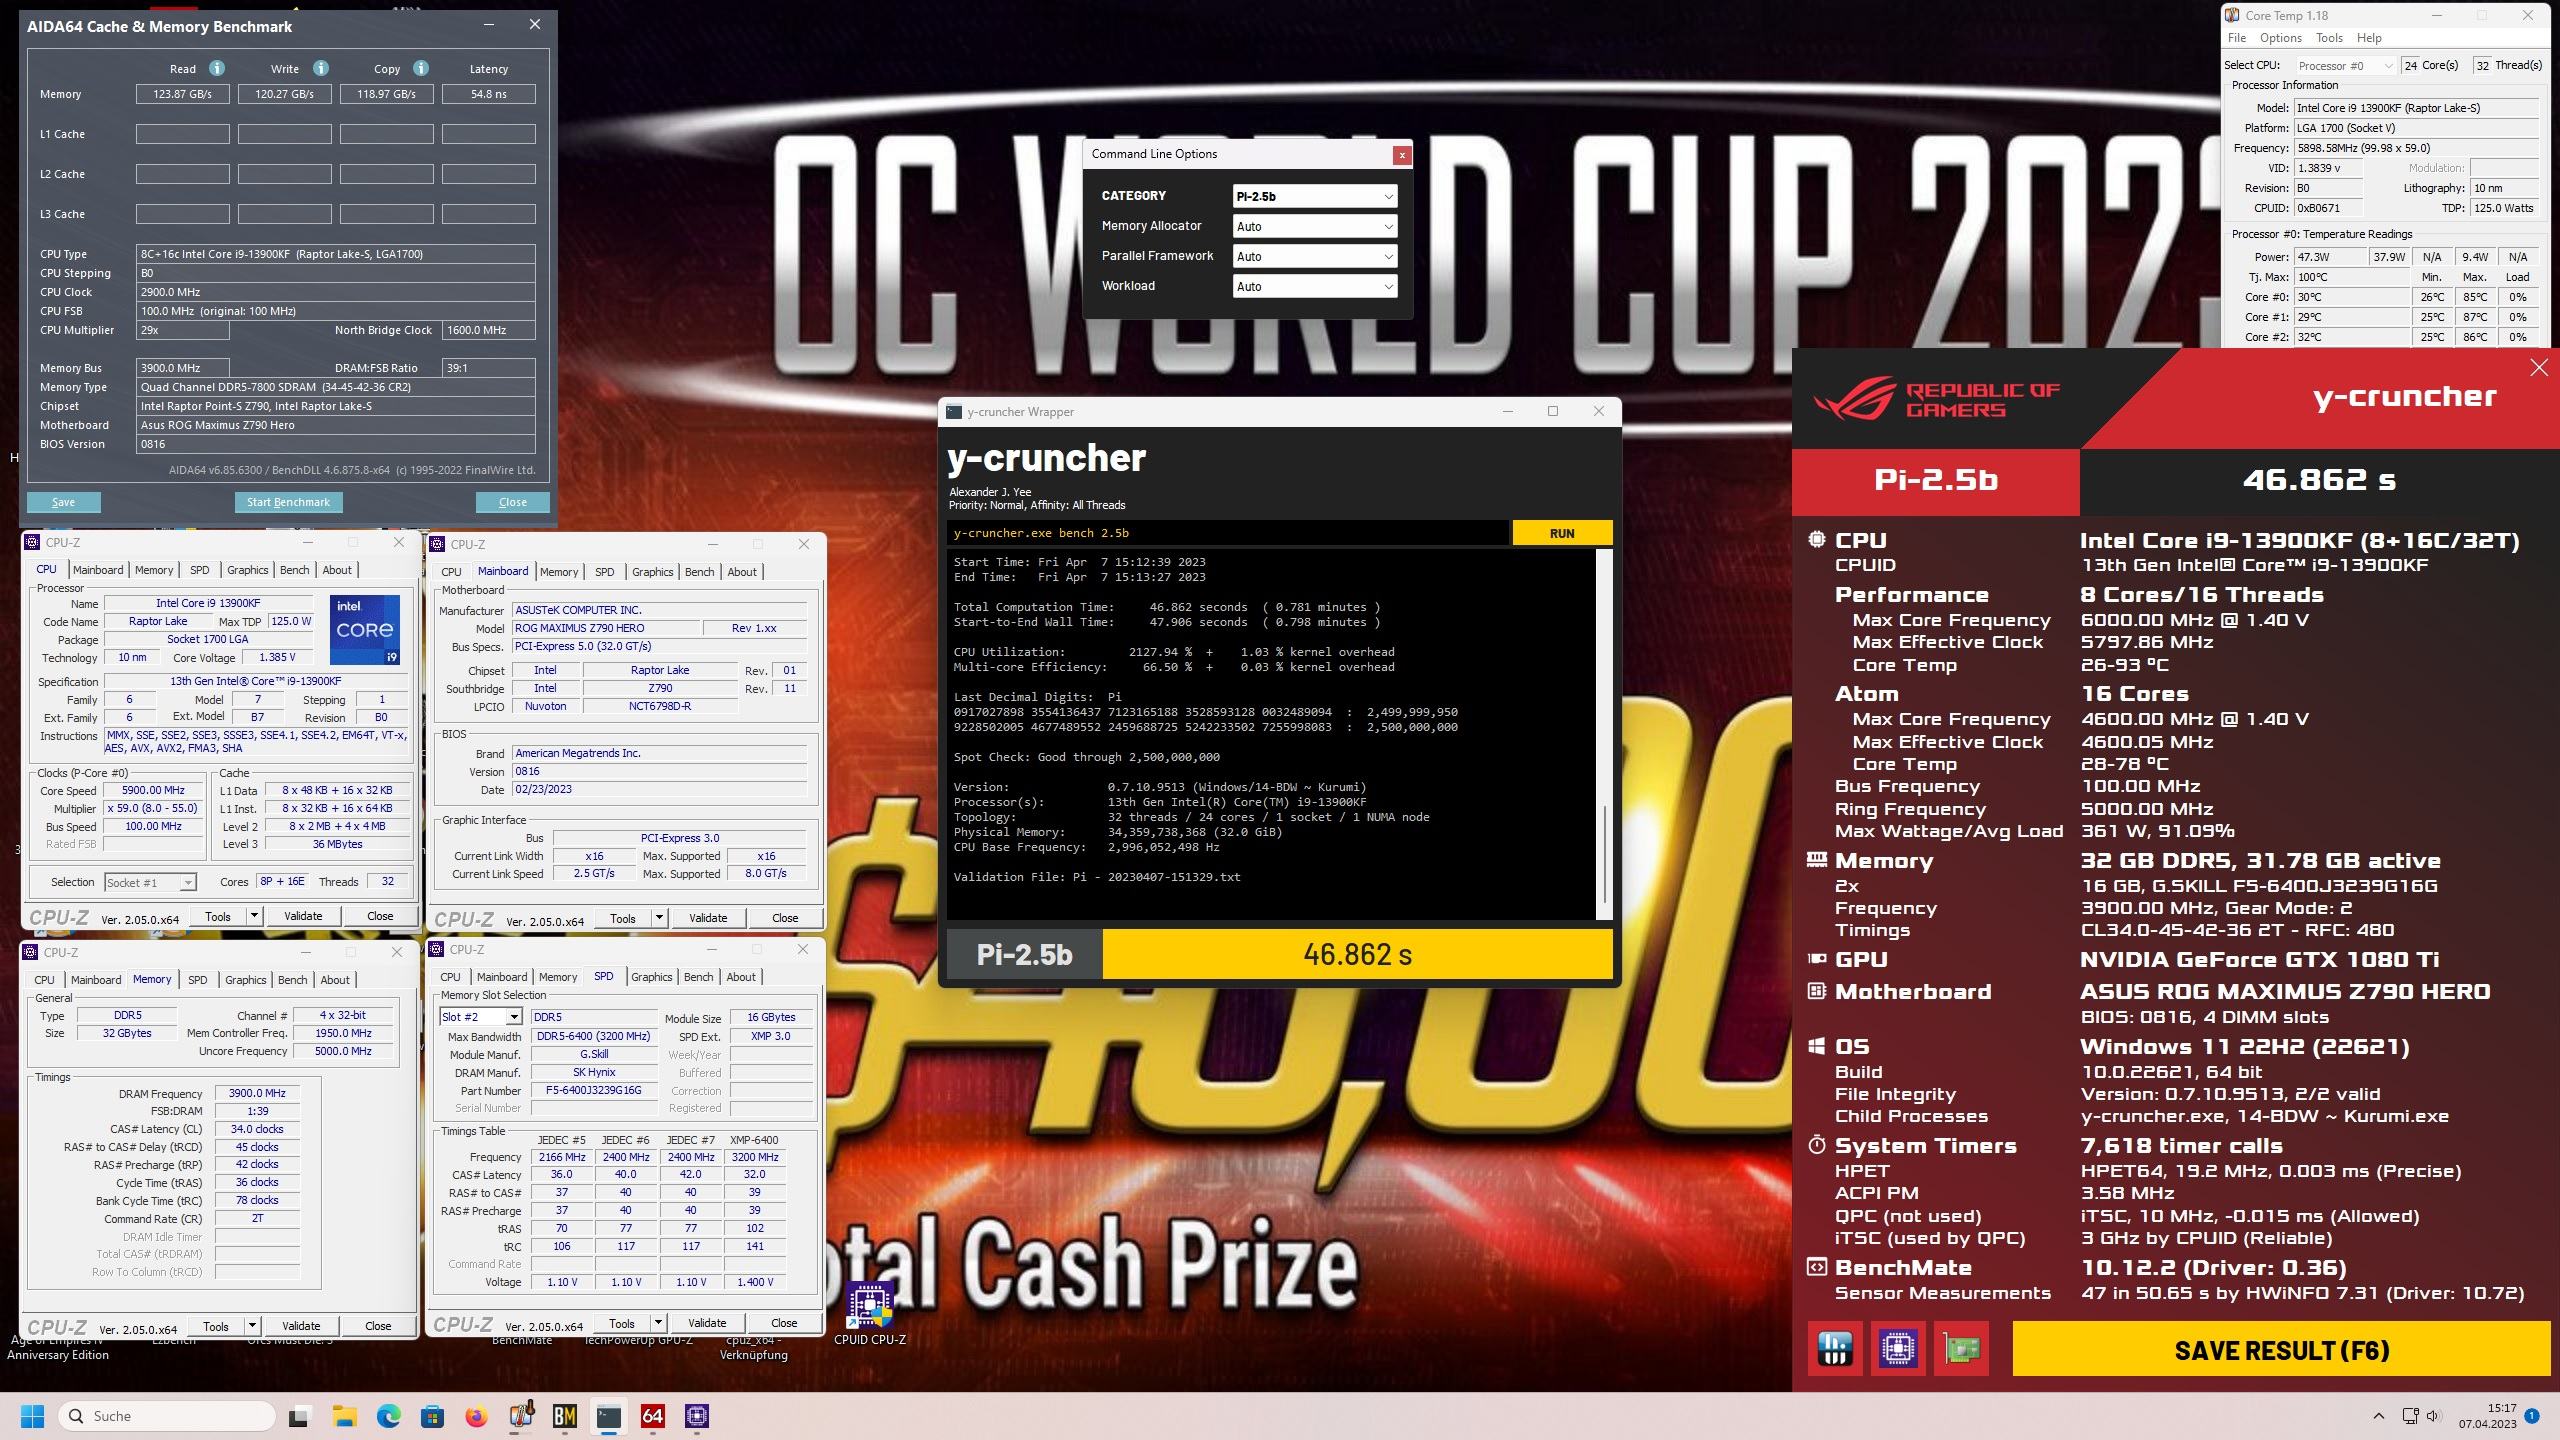The width and height of the screenshot is (2560, 1440).
Task: Click the SAVE RESULT (F6) button
Action: click(2281, 1350)
